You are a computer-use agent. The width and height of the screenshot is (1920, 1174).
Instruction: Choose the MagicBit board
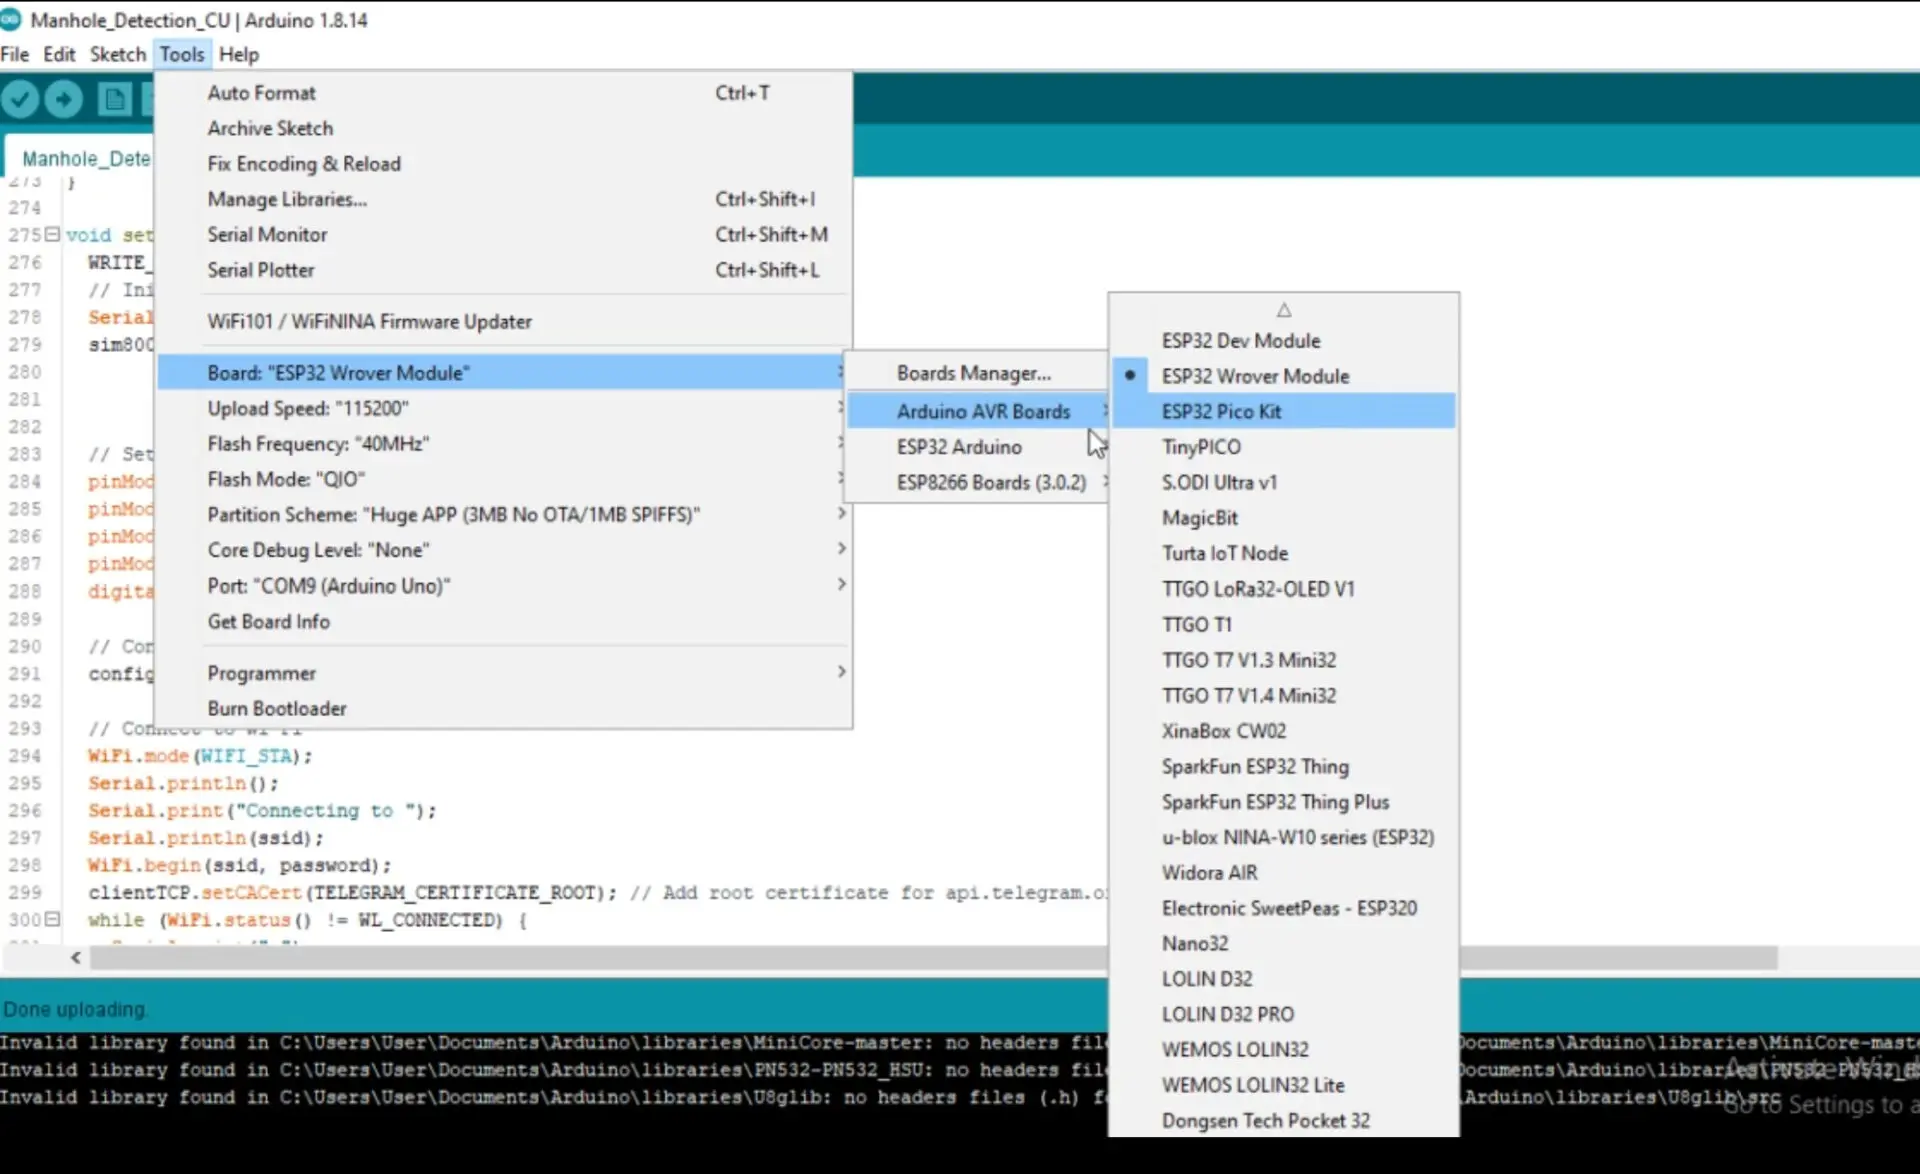click(x=1284, y=517)
